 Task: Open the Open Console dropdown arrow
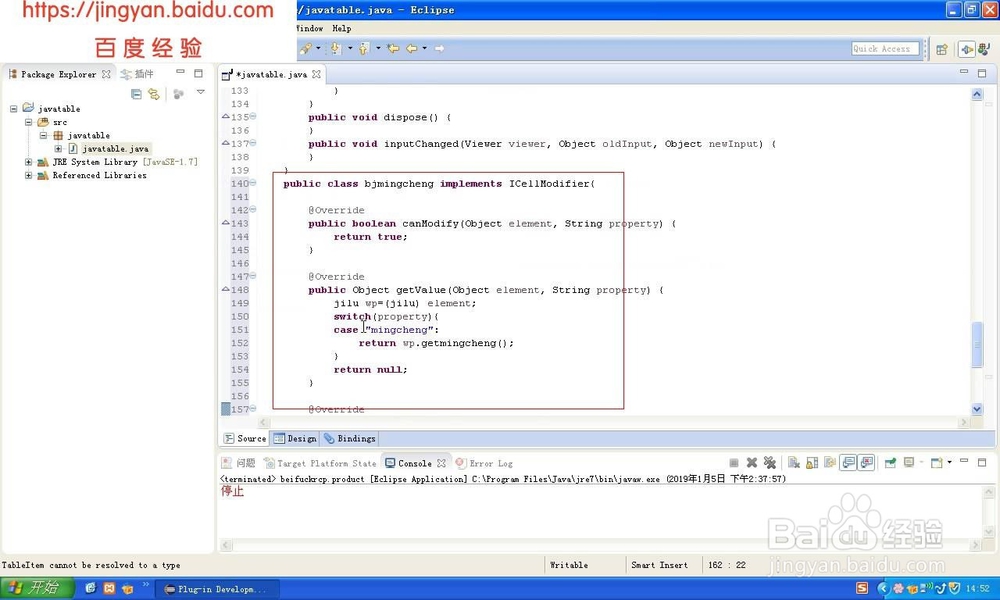click(949, 463)
